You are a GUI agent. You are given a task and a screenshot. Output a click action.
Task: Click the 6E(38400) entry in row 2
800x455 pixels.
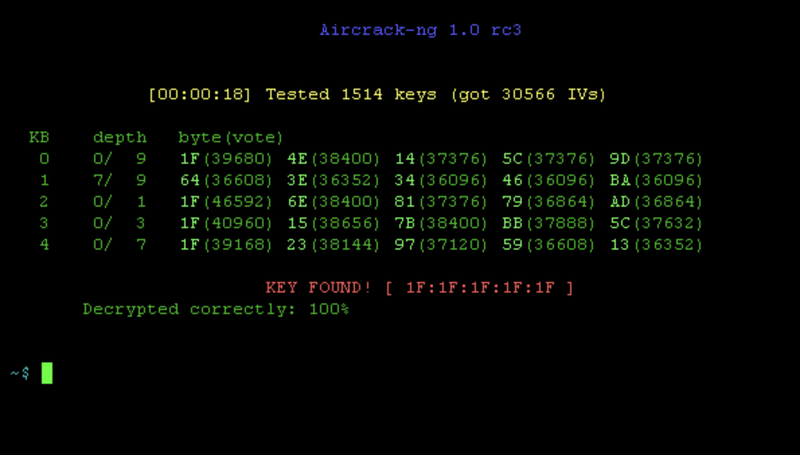[334, 201]
